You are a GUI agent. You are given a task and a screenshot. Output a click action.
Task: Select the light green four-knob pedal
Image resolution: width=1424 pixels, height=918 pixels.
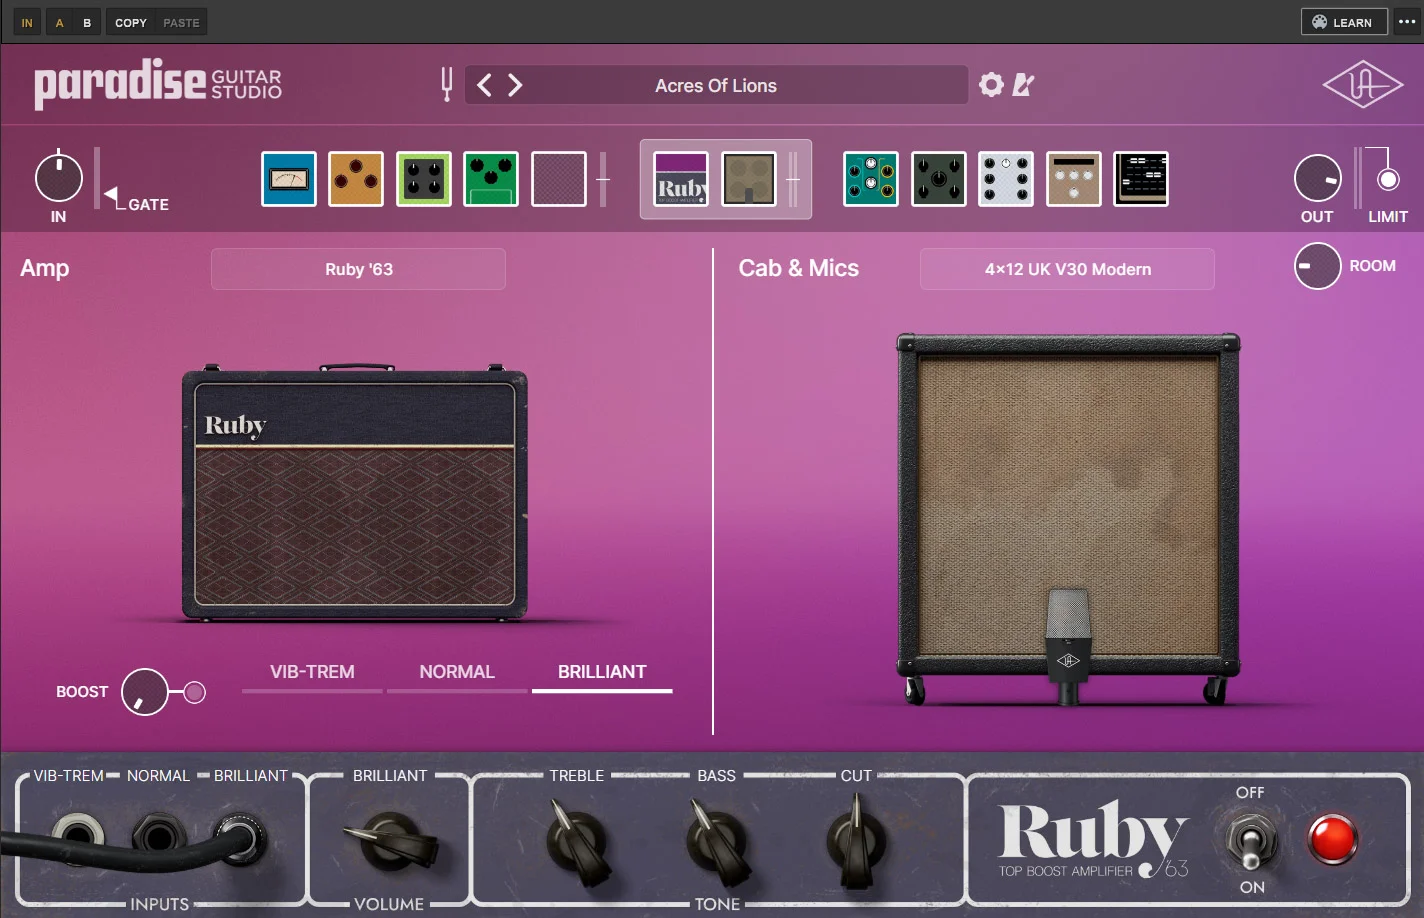pos(424,179)
